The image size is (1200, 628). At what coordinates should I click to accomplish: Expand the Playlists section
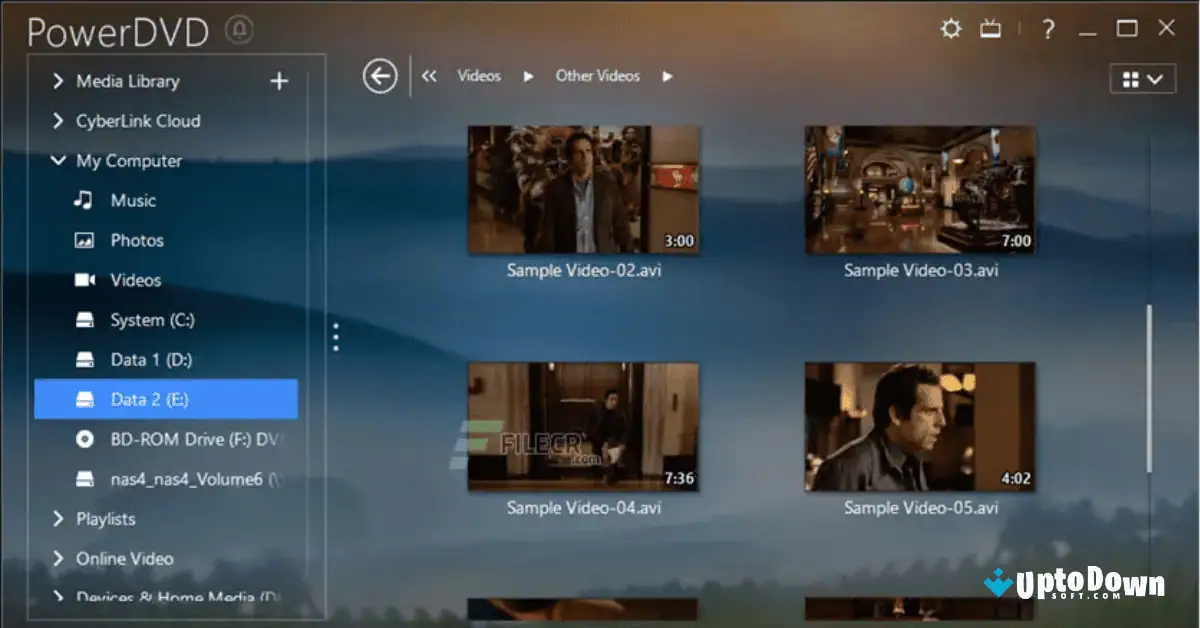58,518
